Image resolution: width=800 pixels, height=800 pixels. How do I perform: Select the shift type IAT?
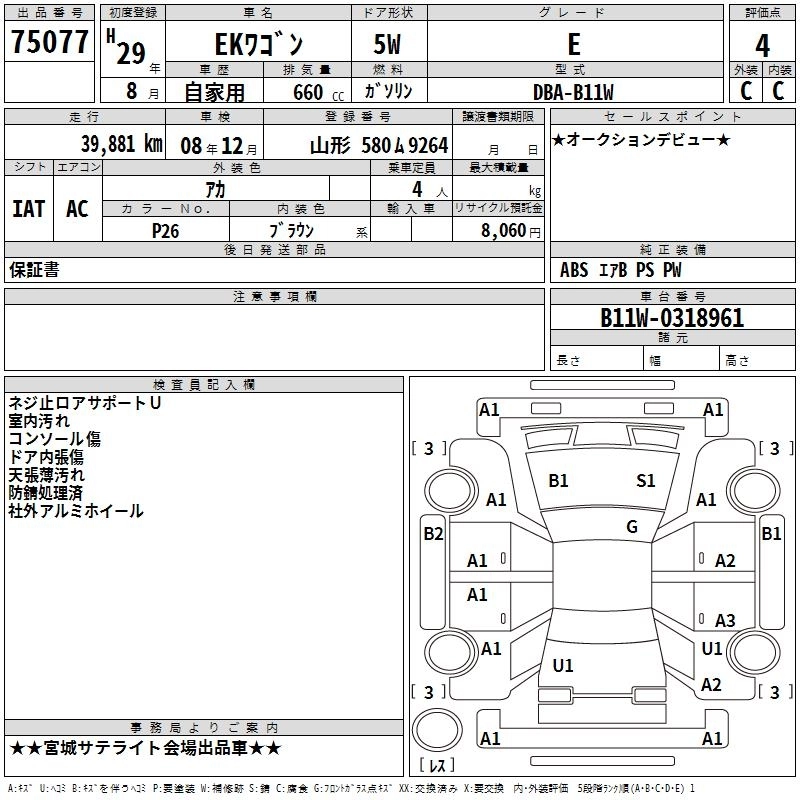tap(29, 209)
